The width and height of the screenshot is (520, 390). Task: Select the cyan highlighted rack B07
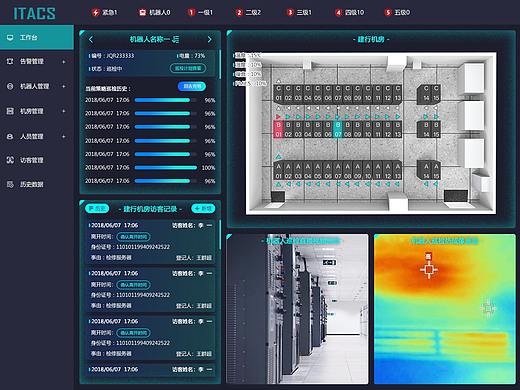pyautogui.click(x=338, y=130)
